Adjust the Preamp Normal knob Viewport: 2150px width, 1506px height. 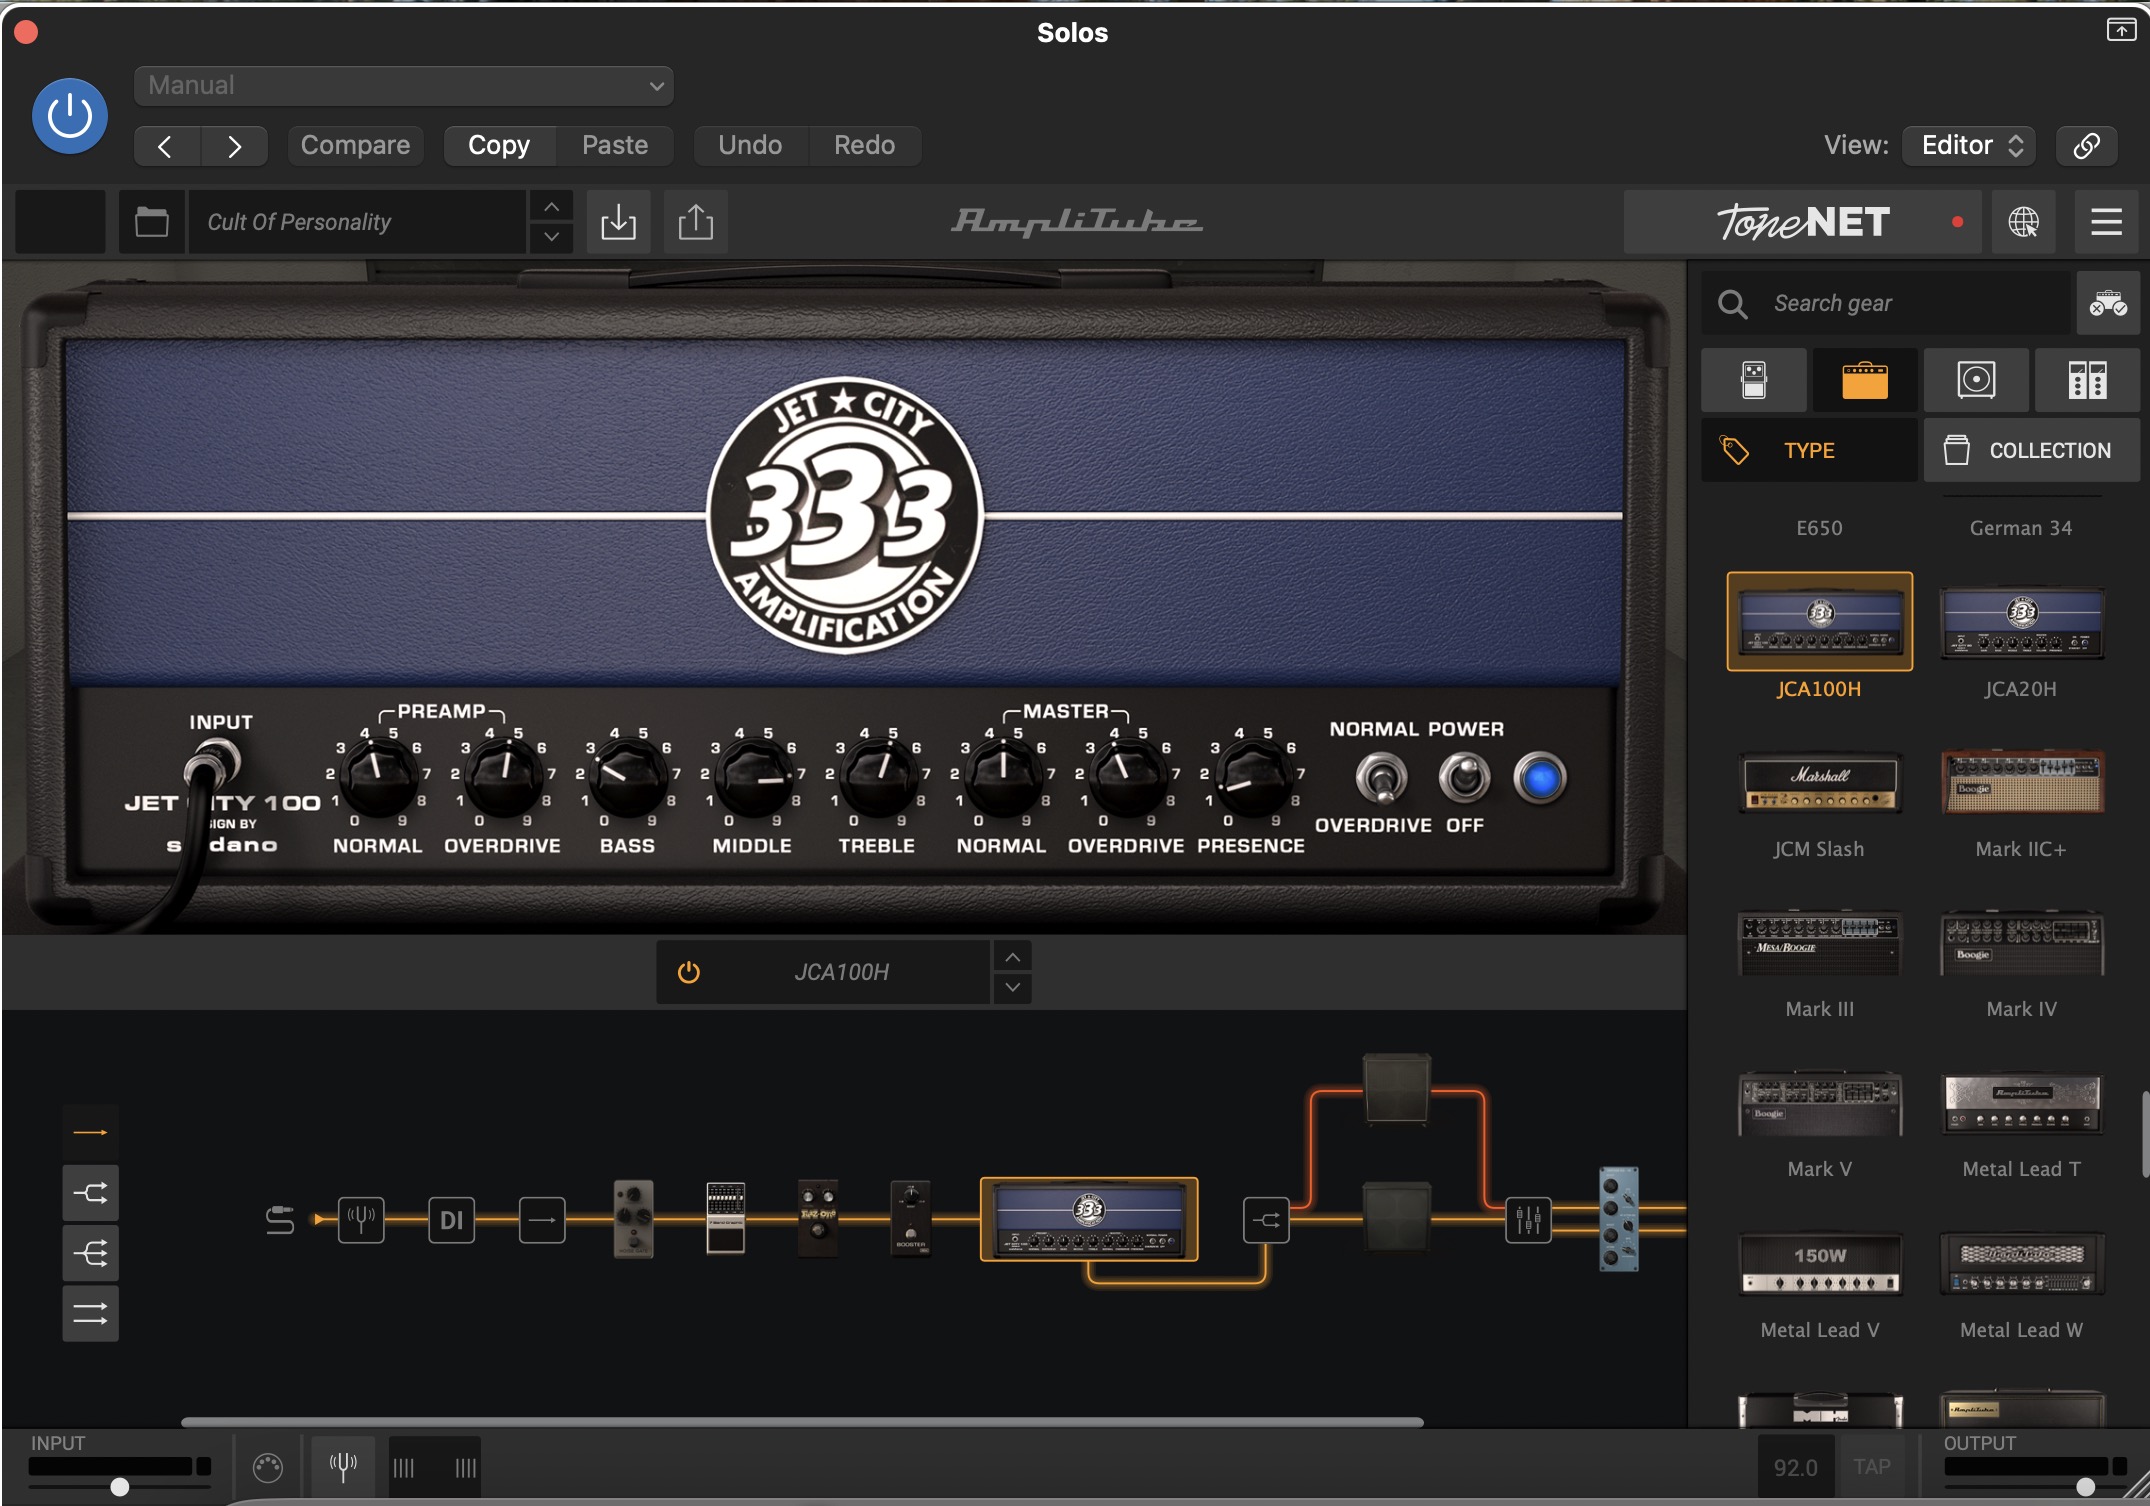pos(378,779)
